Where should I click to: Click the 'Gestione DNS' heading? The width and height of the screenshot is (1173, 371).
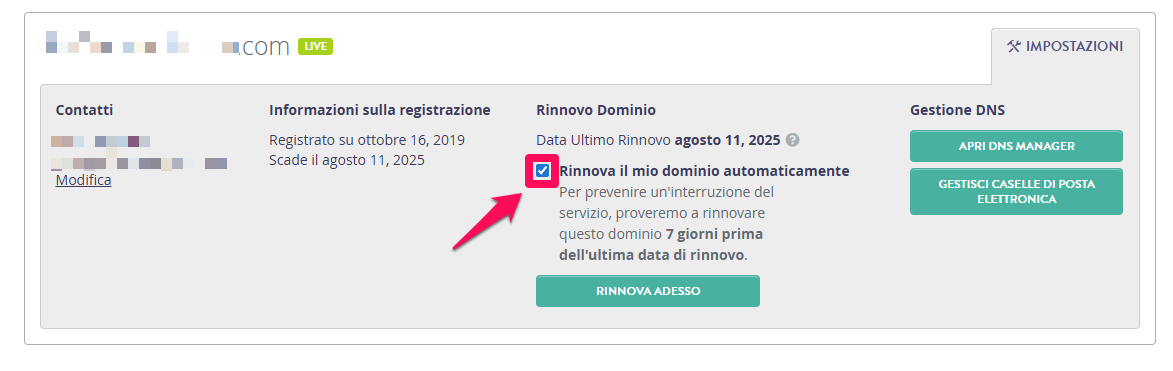958,110
